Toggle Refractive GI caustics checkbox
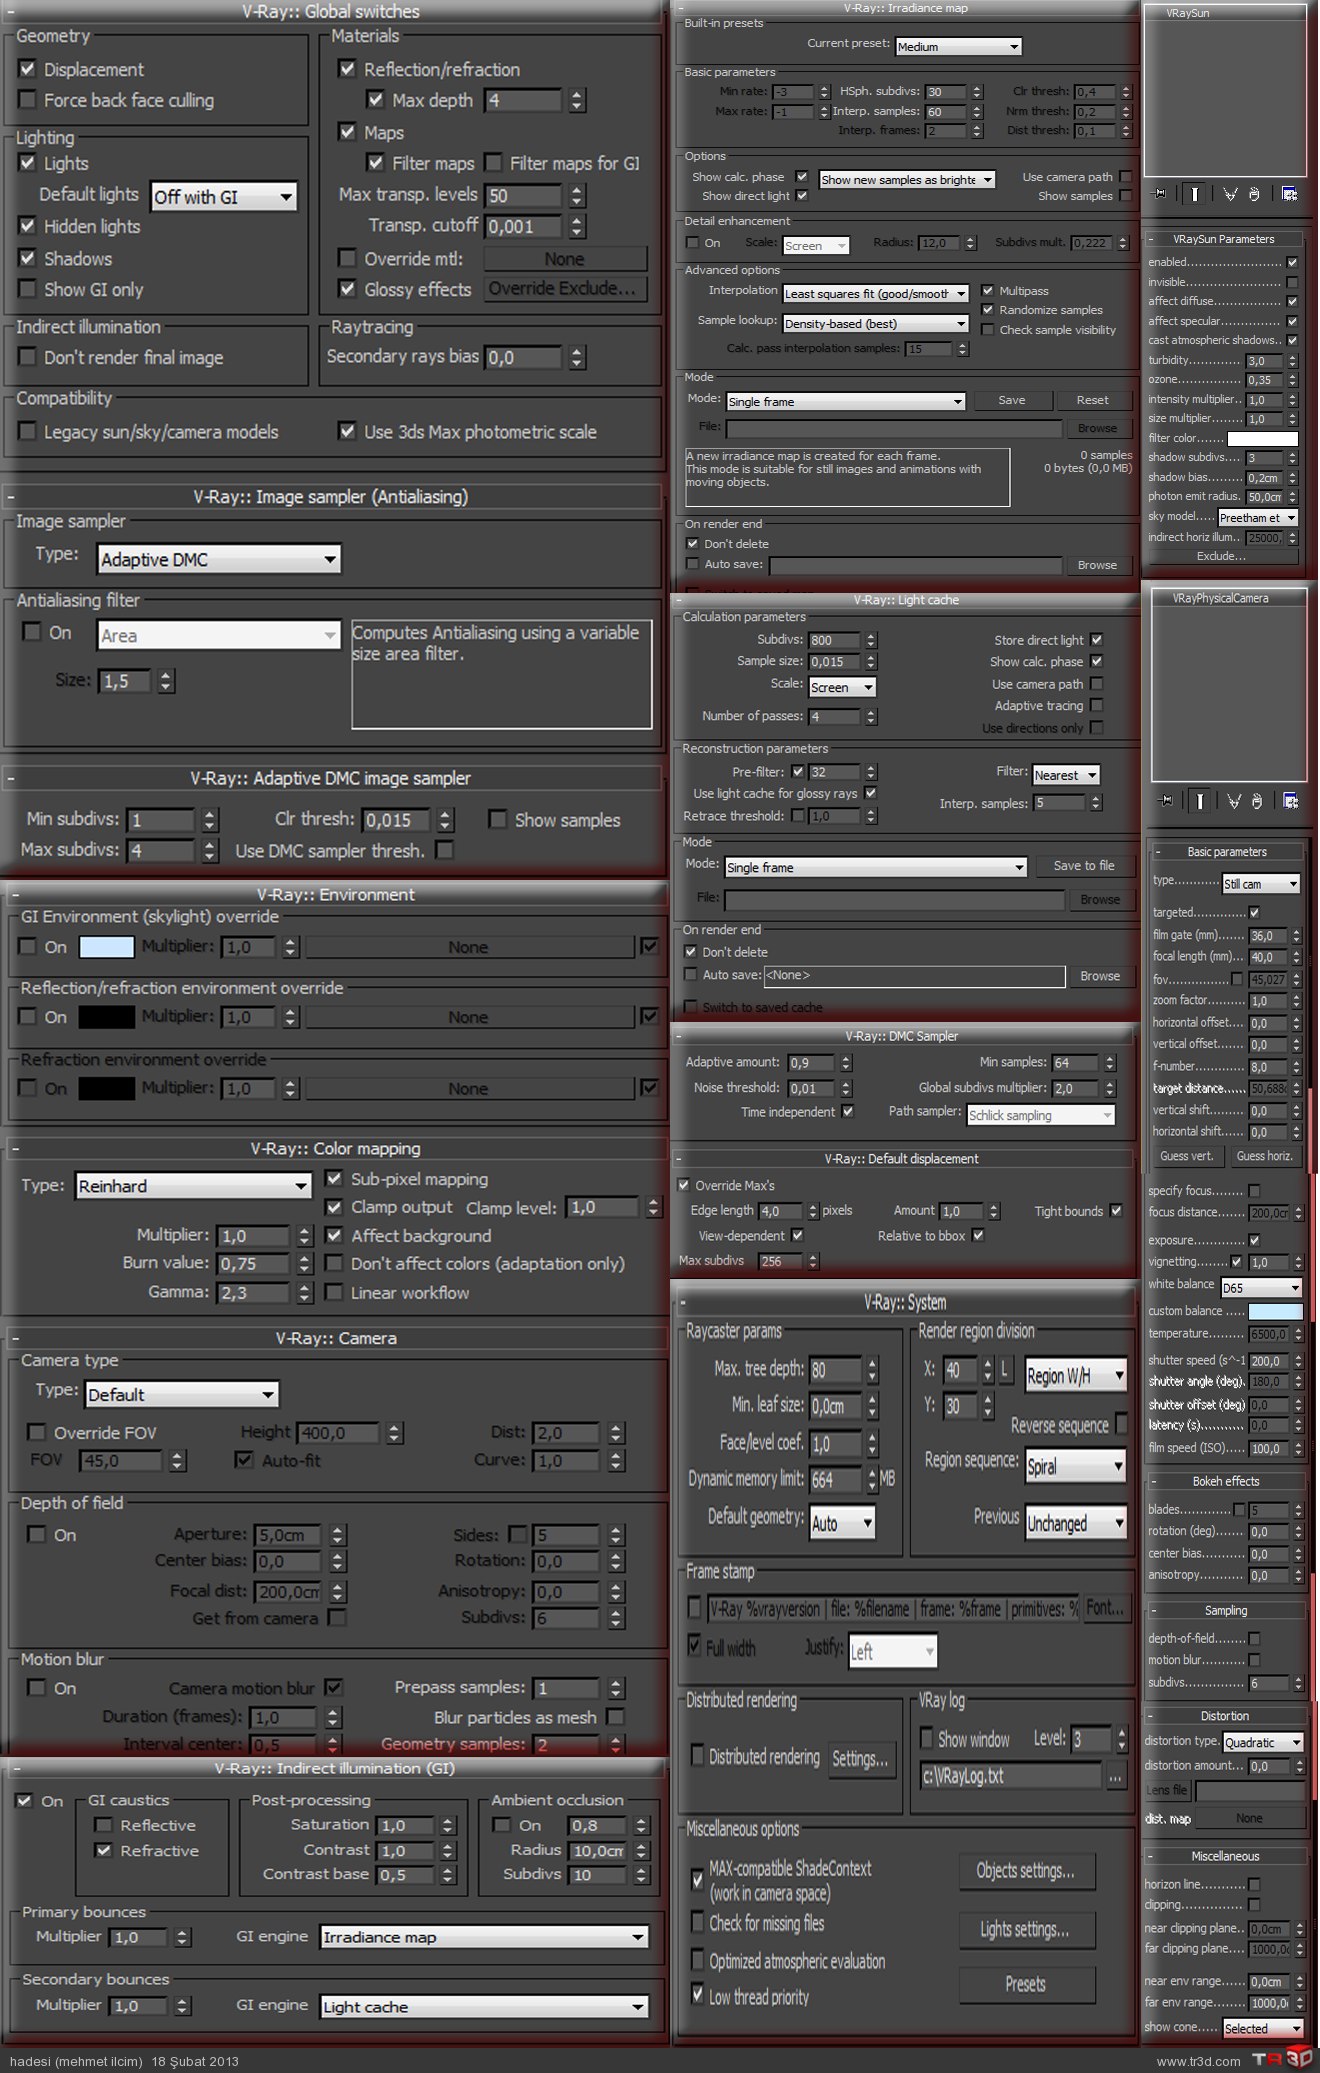Viewport: 1320px width, 2073px height. pyautogui.click(x=103, y=1850)
